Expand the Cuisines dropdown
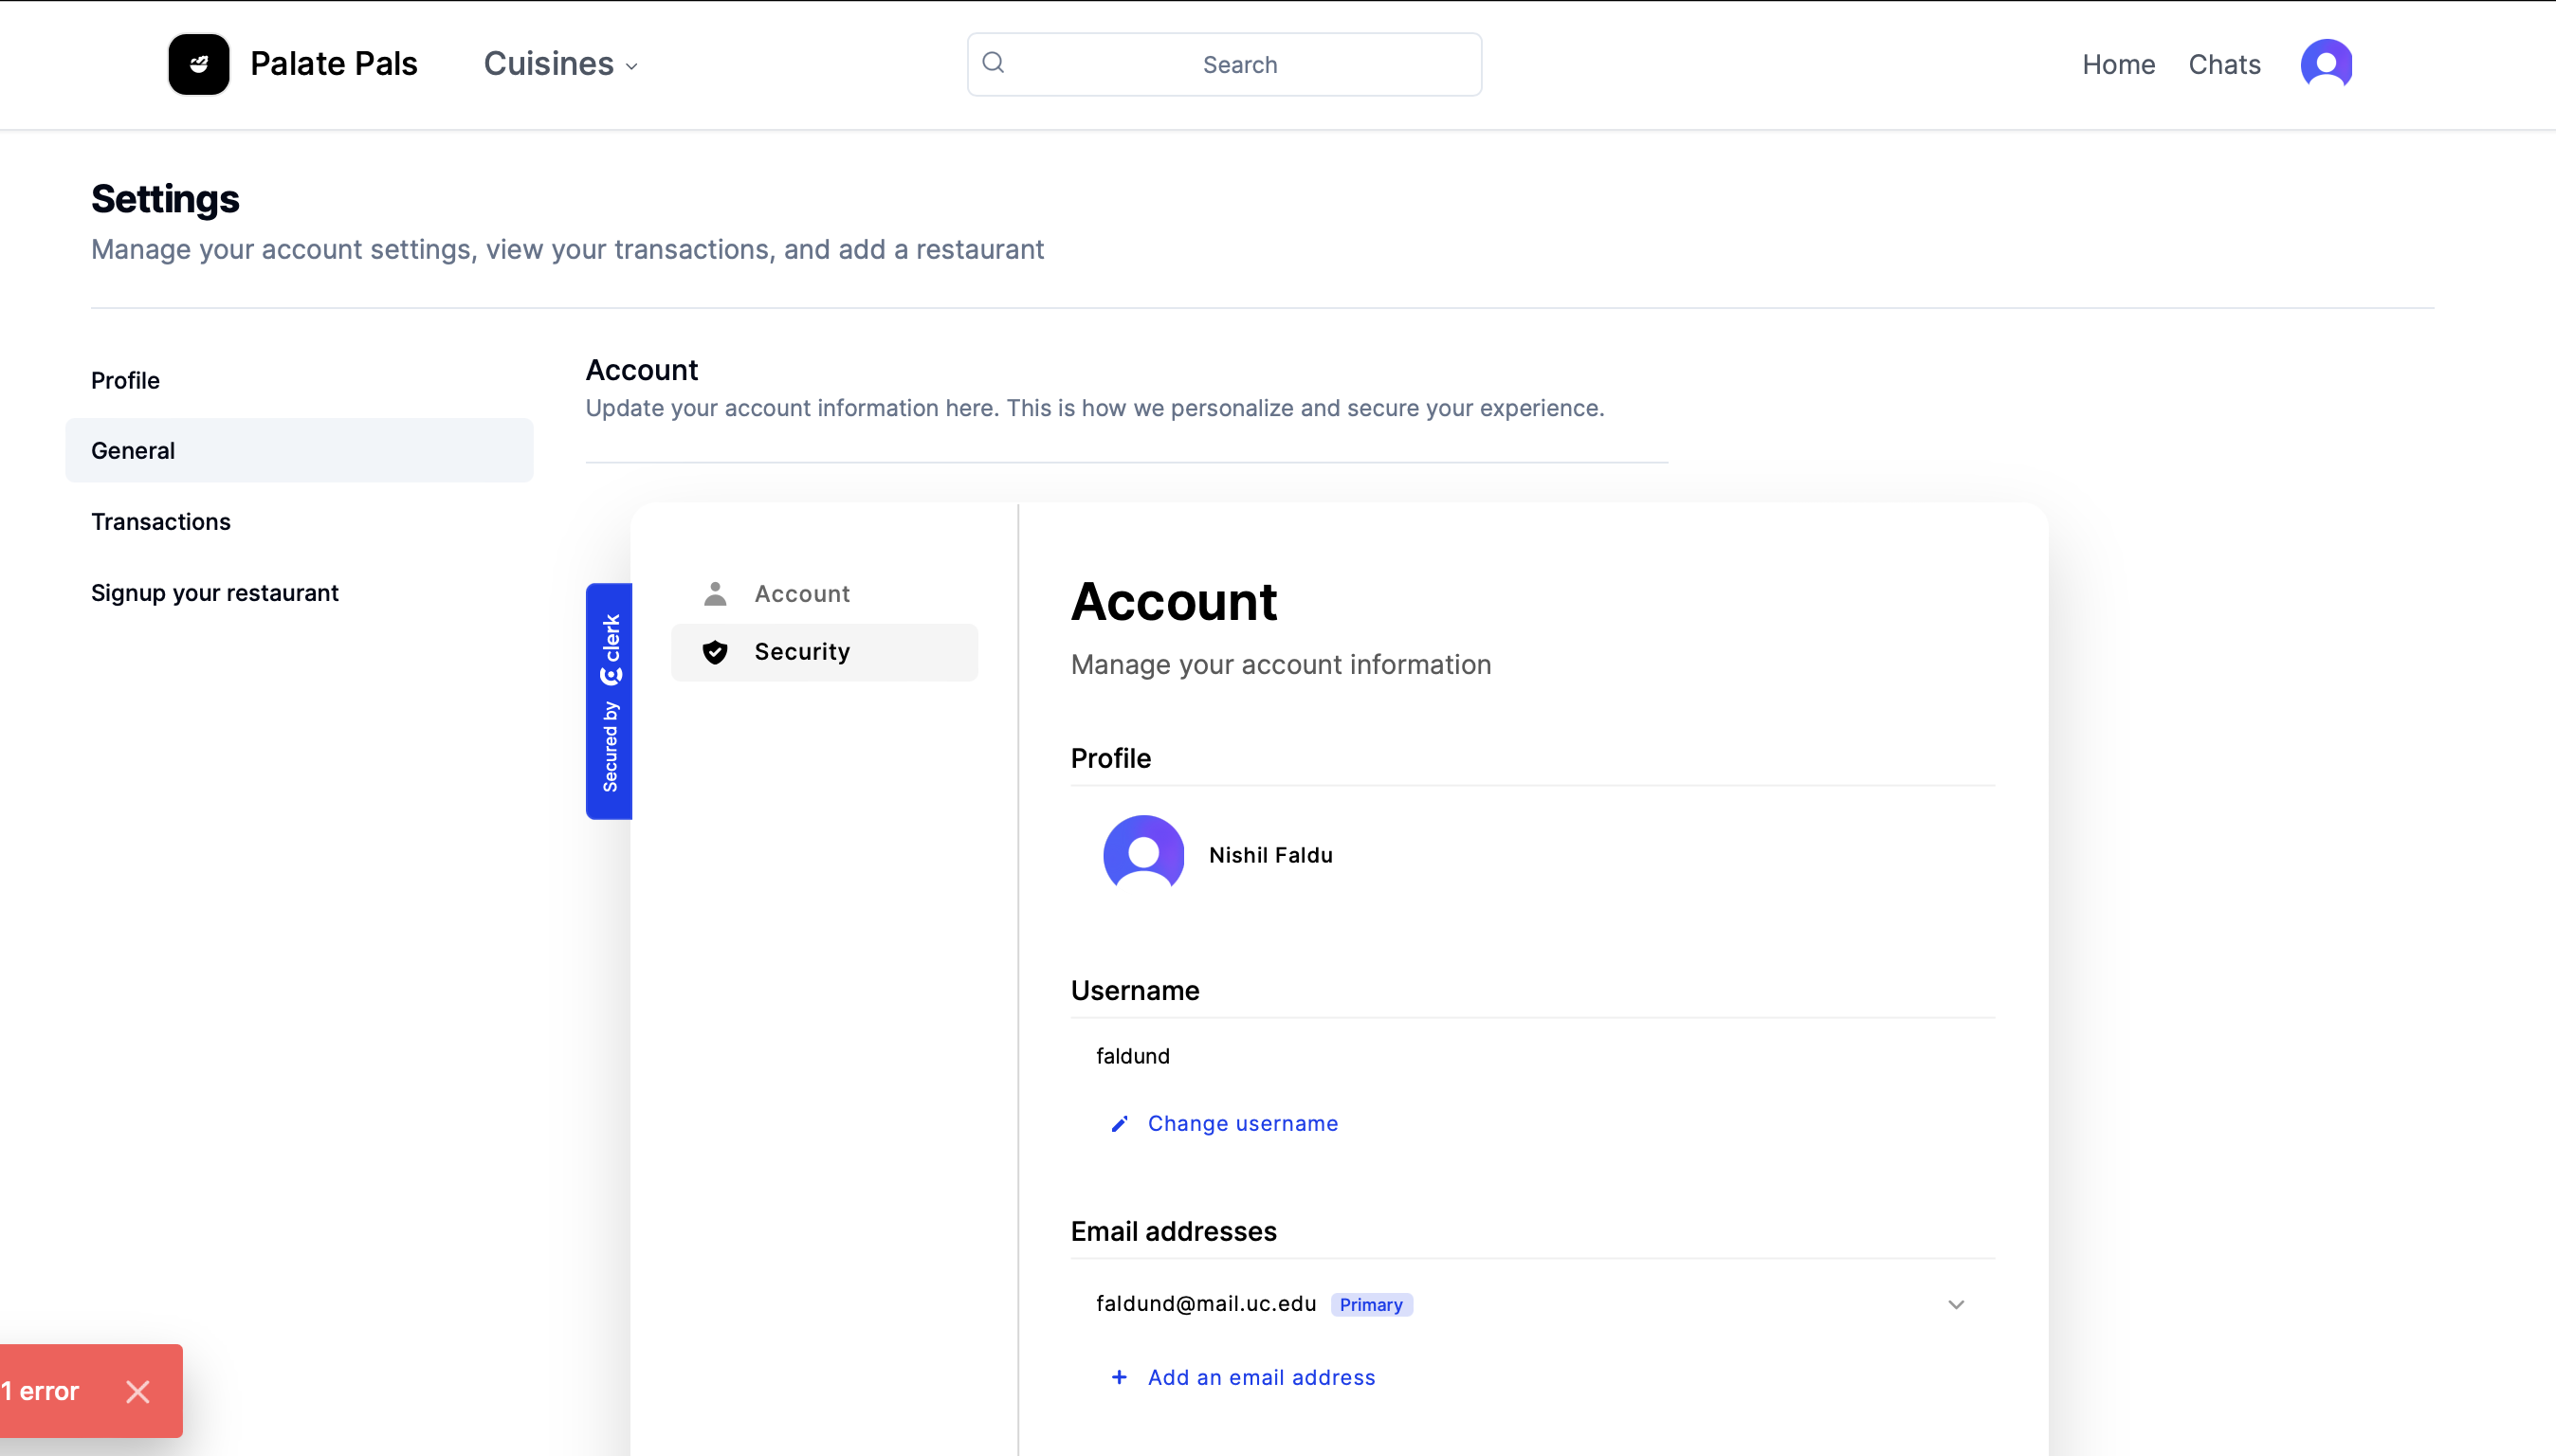The image size is (2556, 1456). tap(560, 64)
